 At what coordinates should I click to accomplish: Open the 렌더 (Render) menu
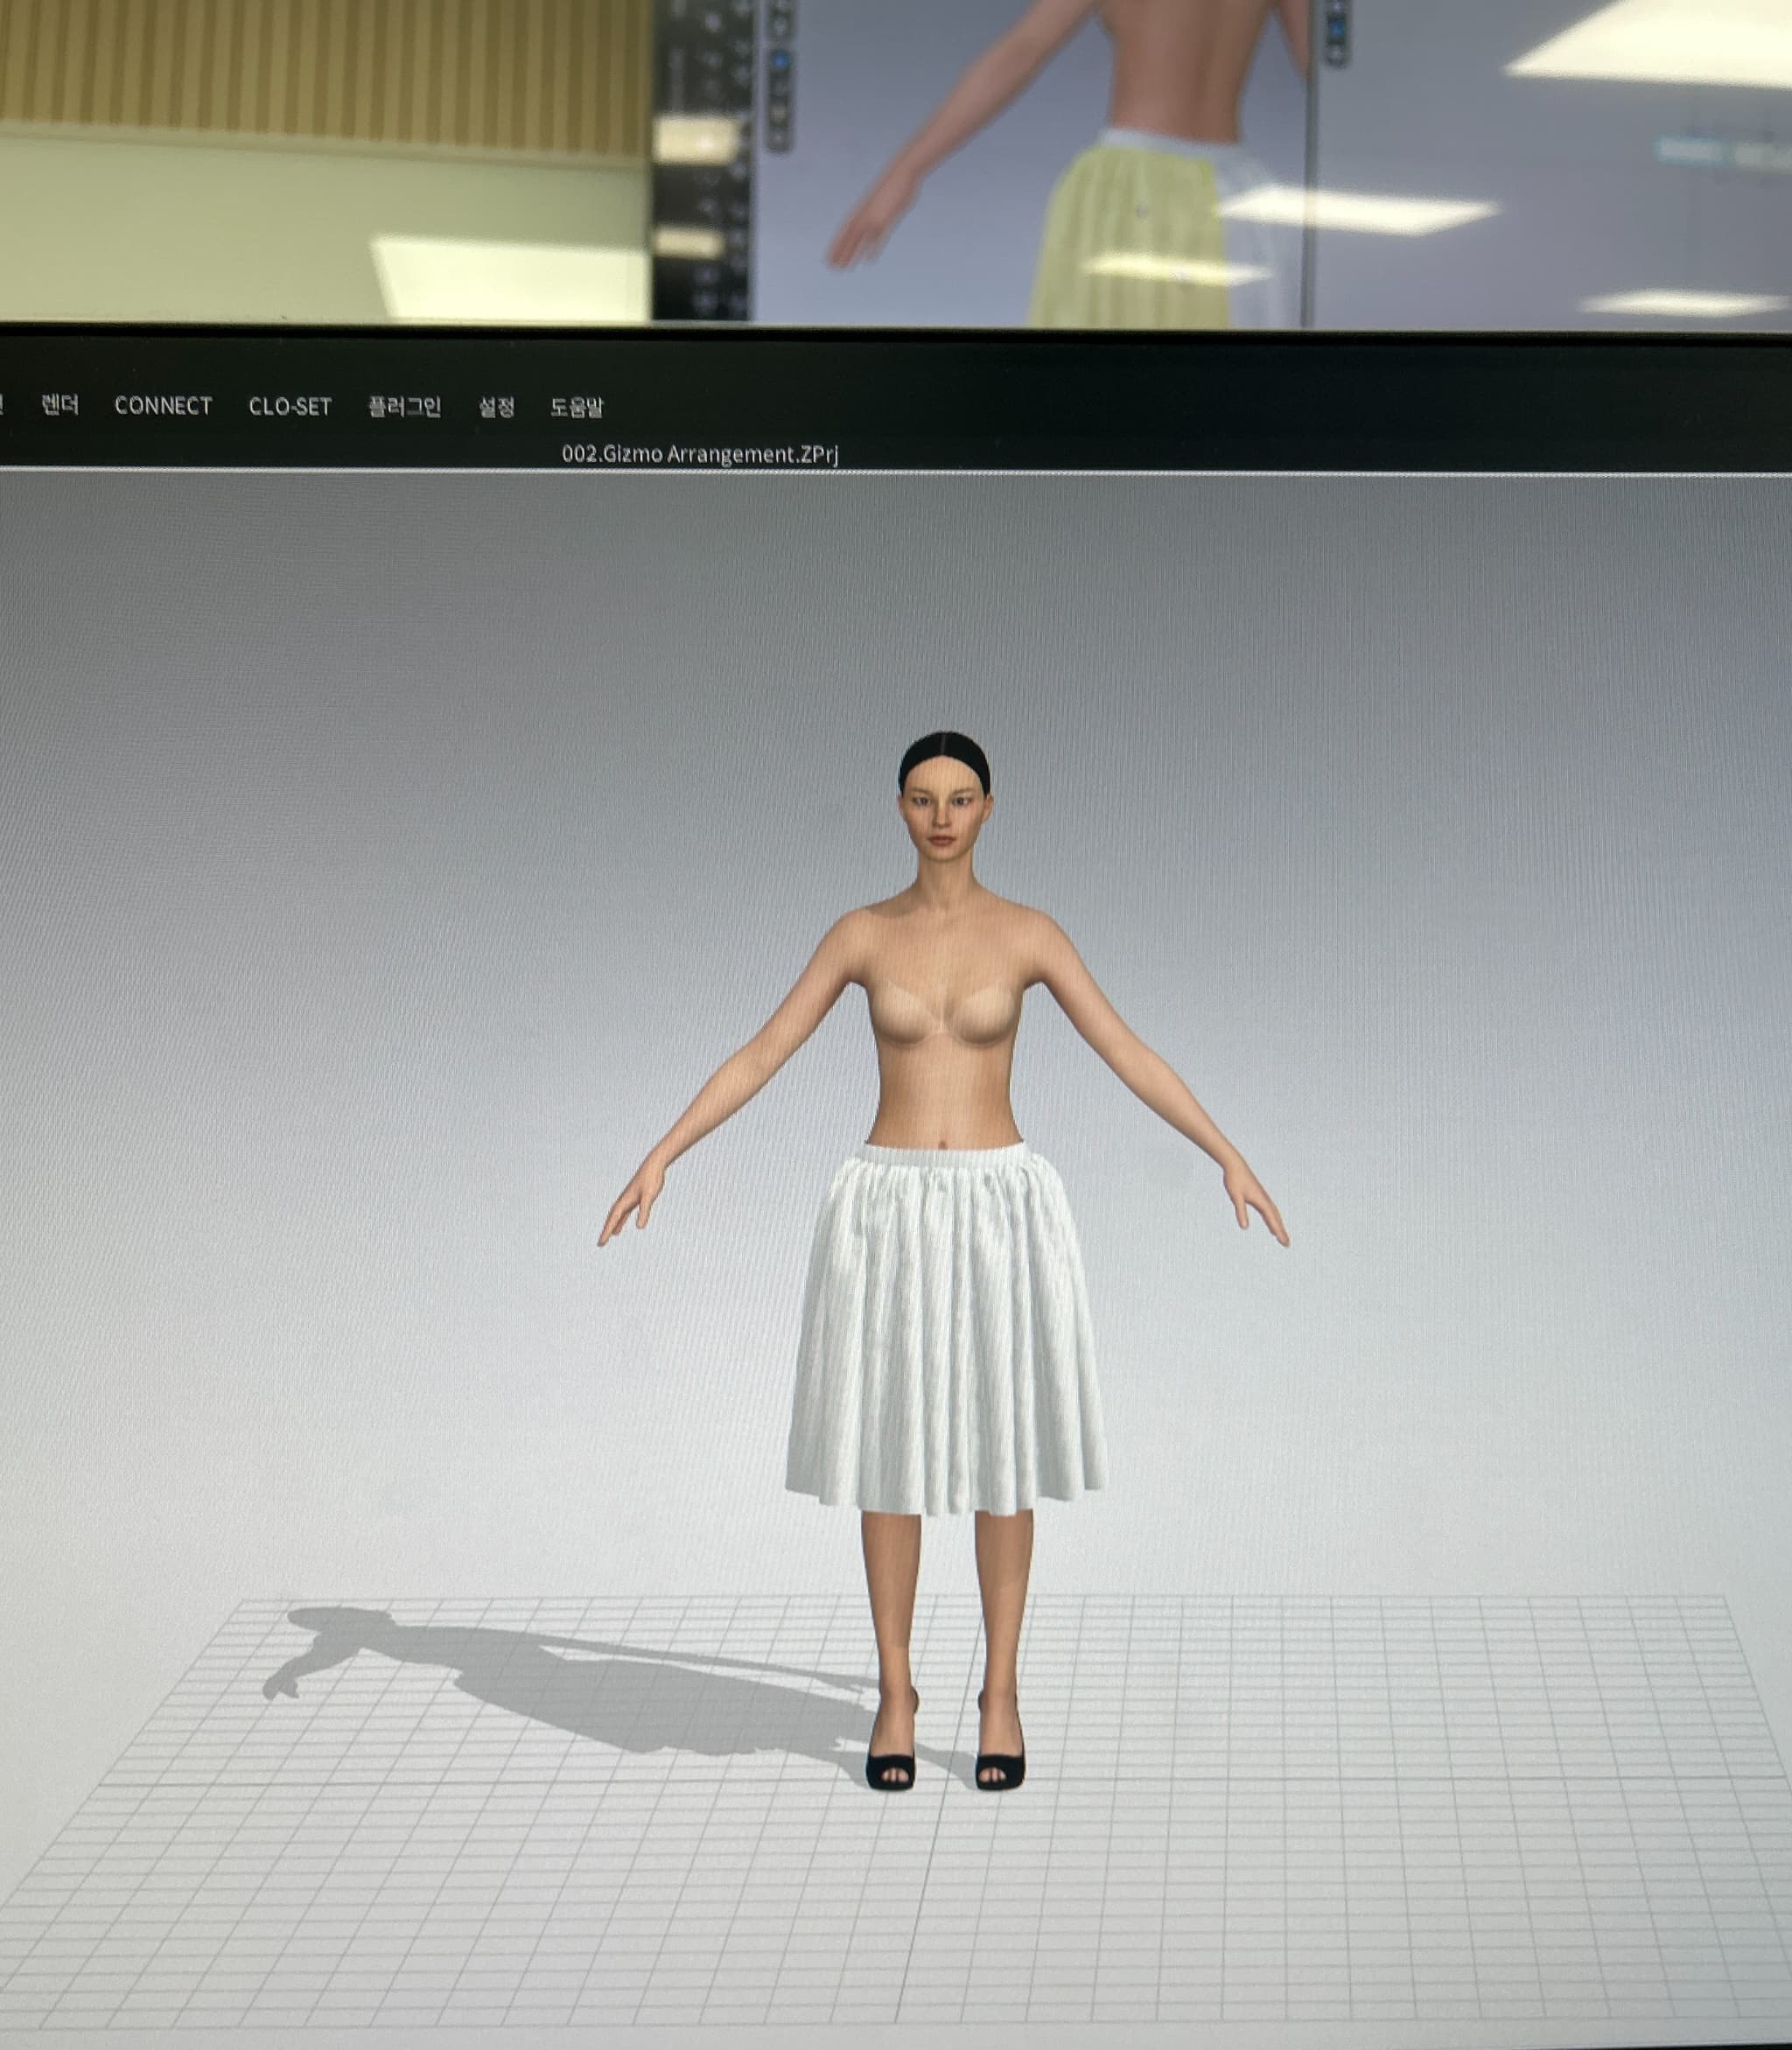[x=60, y=405]
